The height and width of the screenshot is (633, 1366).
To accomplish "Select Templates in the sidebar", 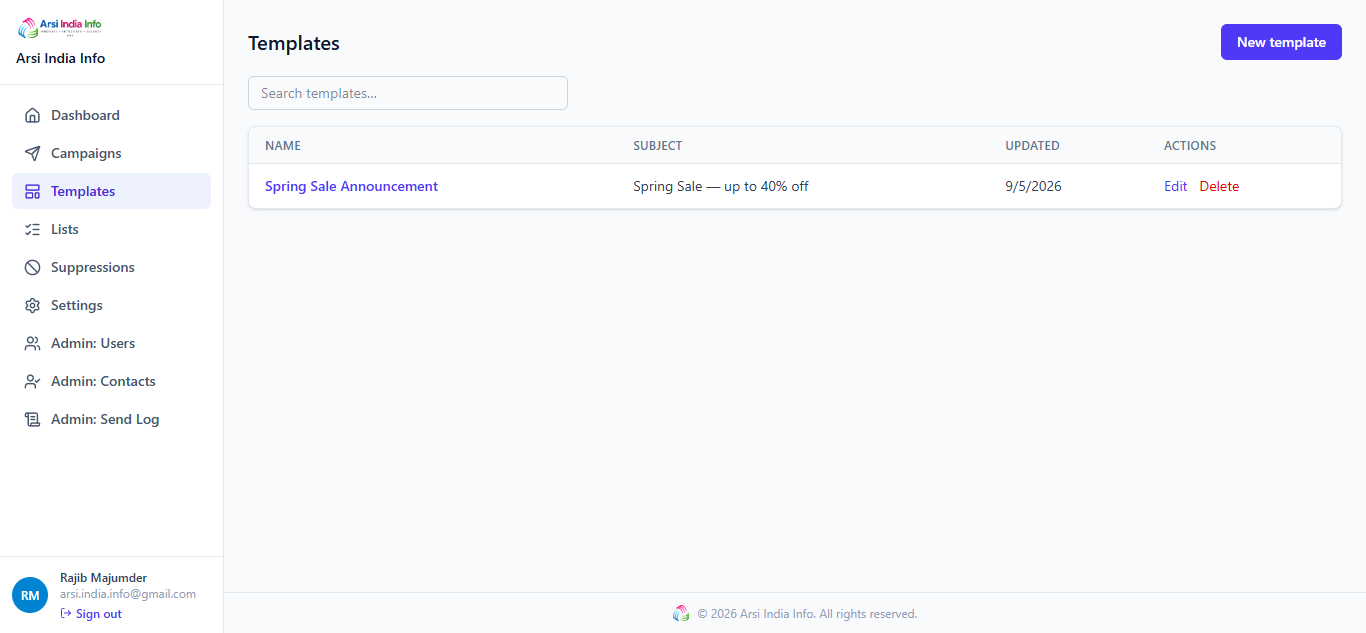I will 111,191.
